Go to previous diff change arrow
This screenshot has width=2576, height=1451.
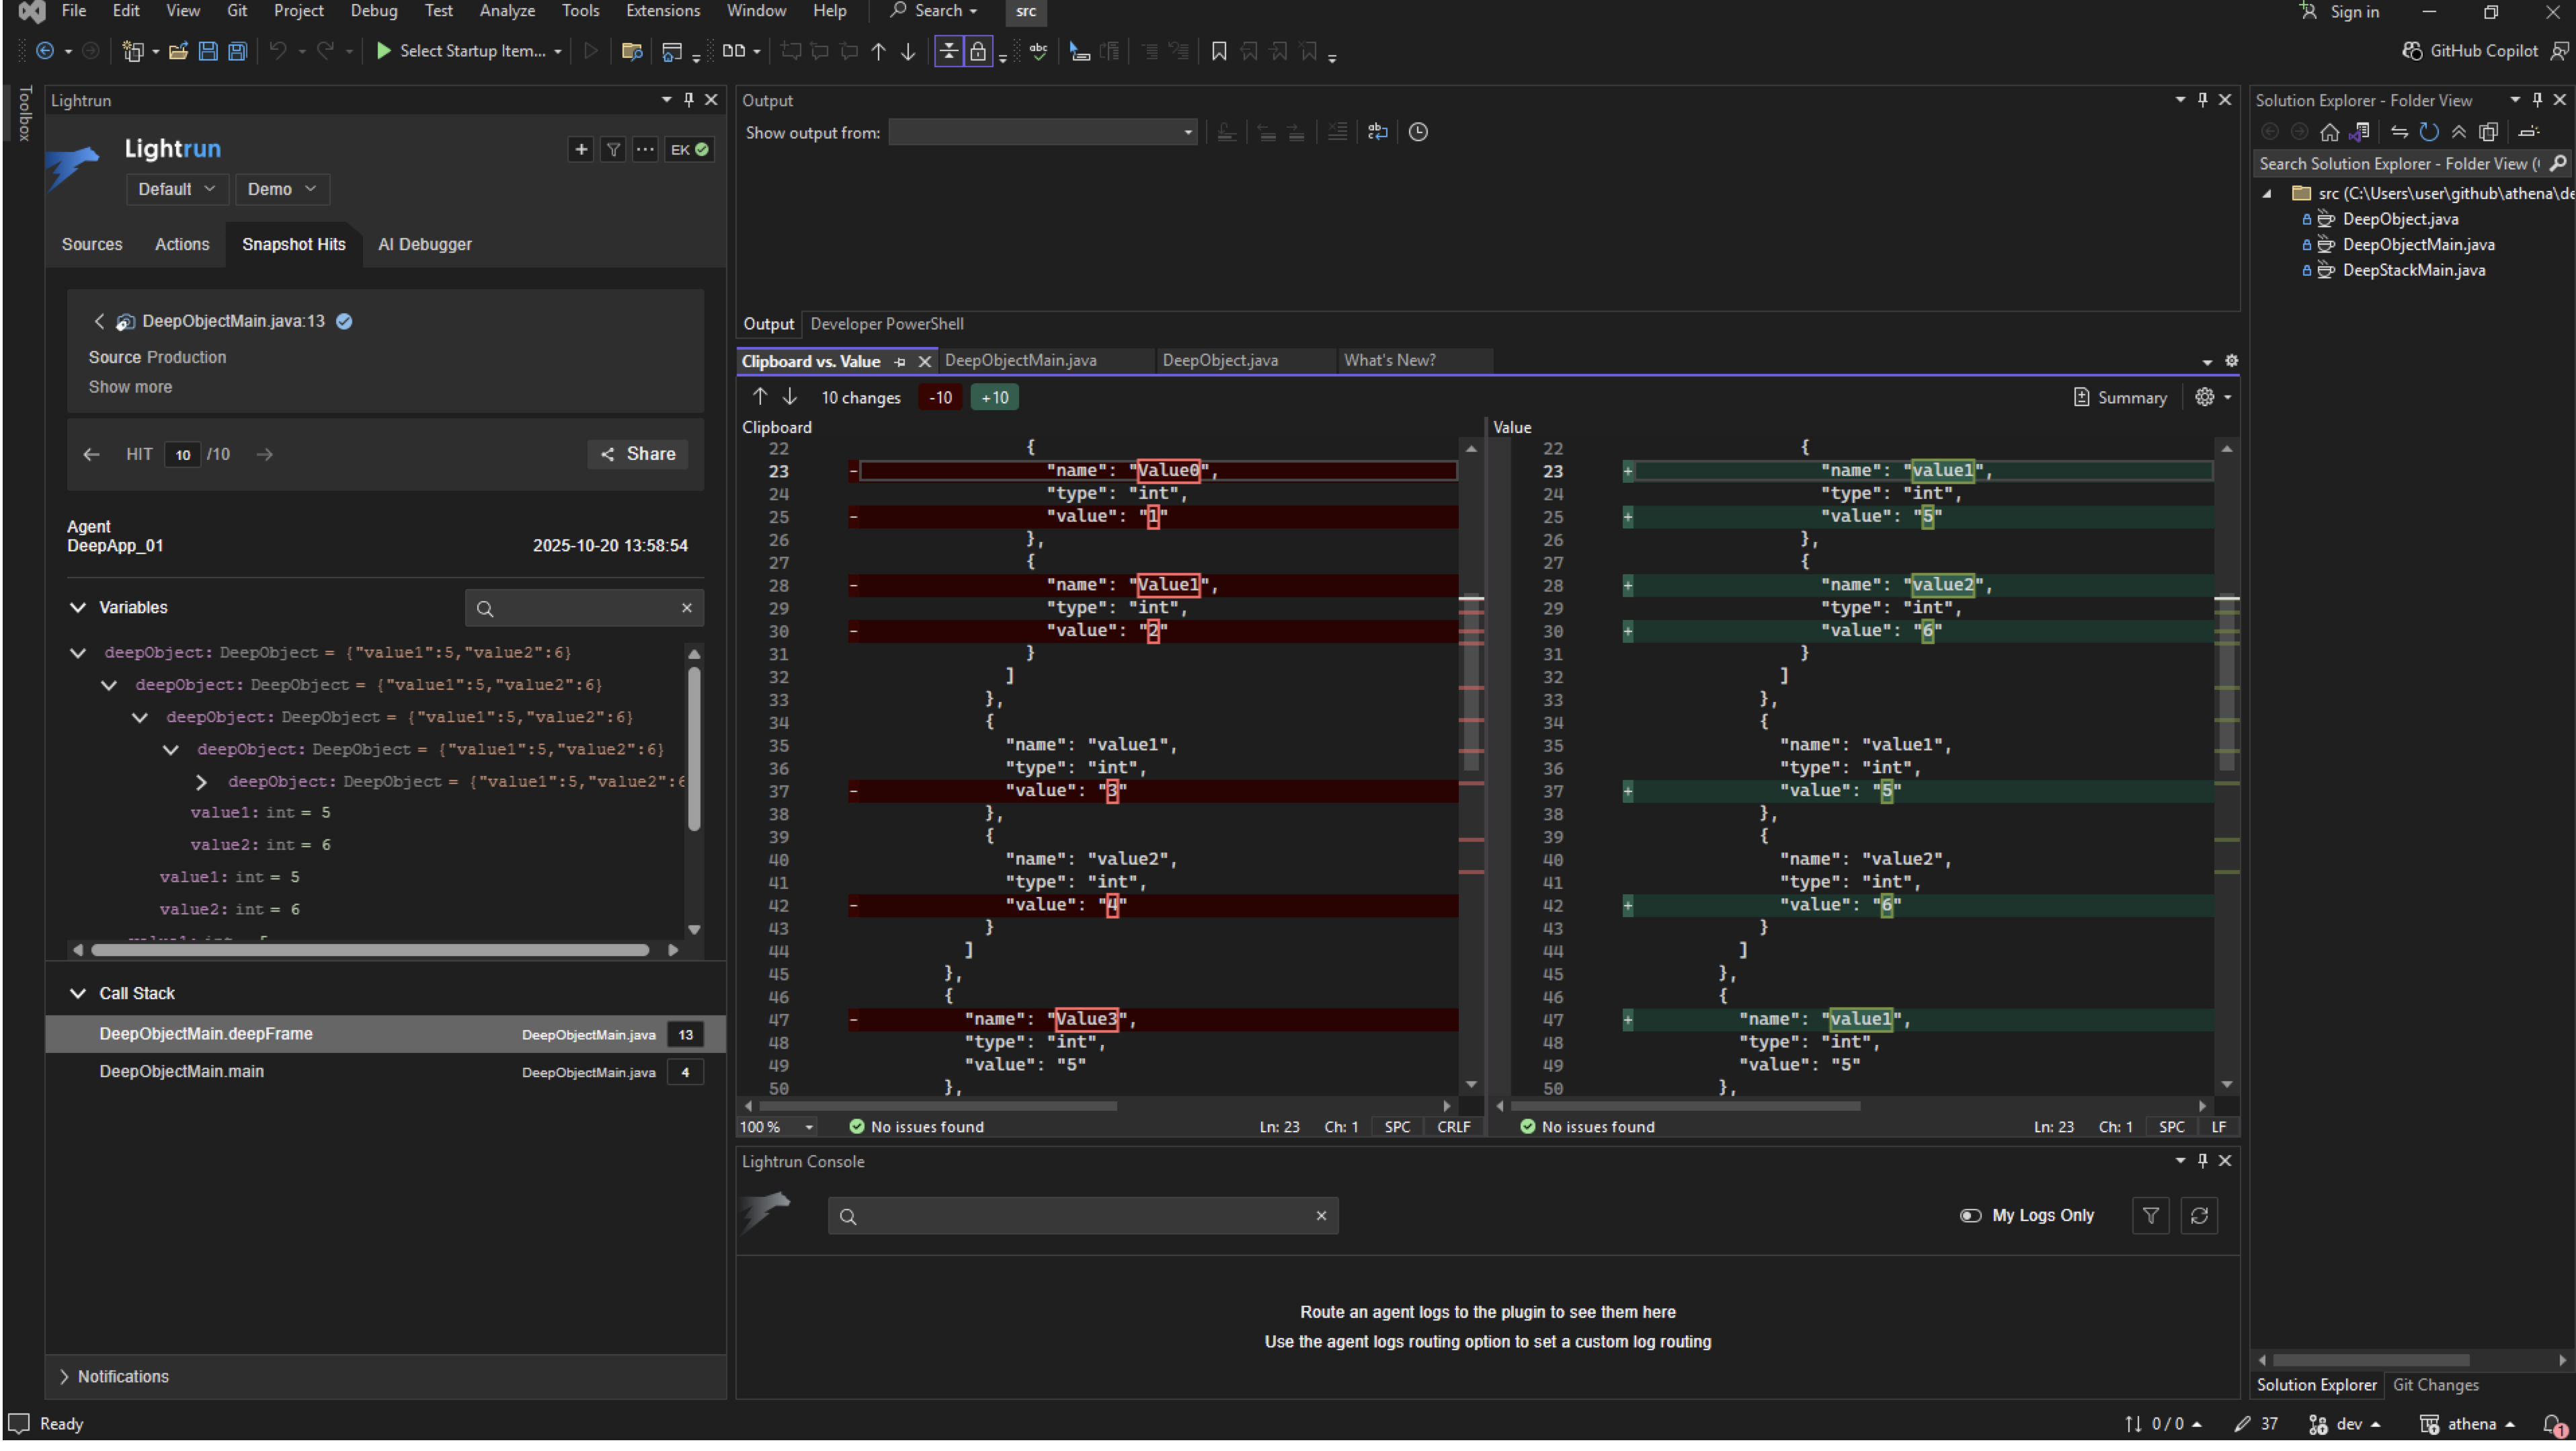coord(760,398)
